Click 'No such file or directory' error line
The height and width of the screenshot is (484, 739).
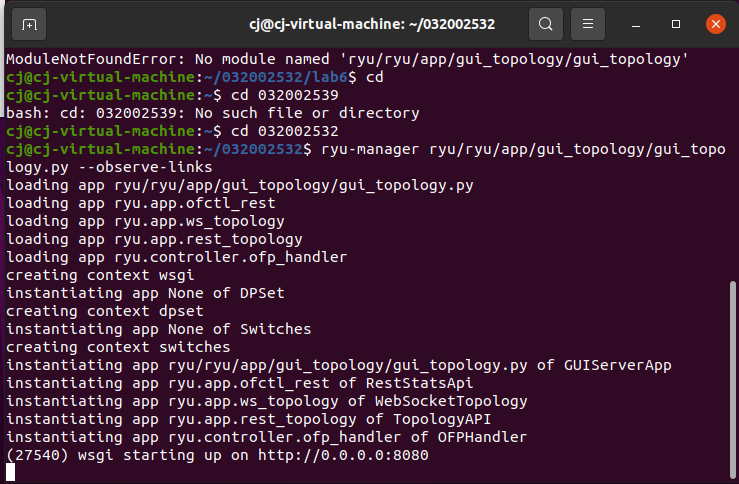pos(213,113)
